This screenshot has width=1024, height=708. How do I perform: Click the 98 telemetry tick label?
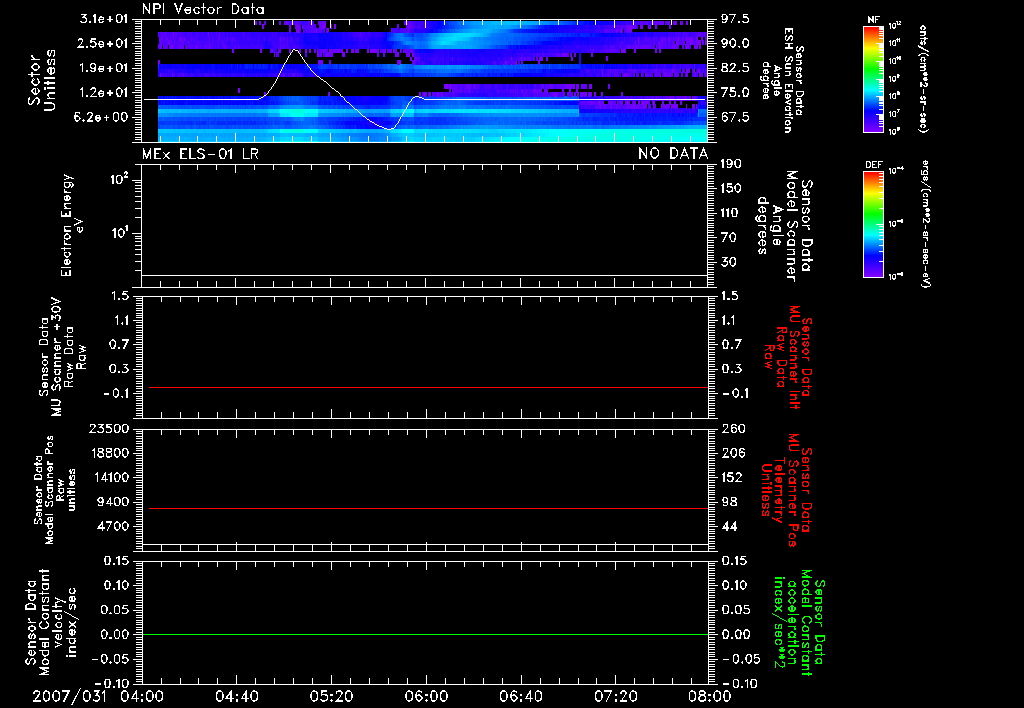tap(729, 502)
